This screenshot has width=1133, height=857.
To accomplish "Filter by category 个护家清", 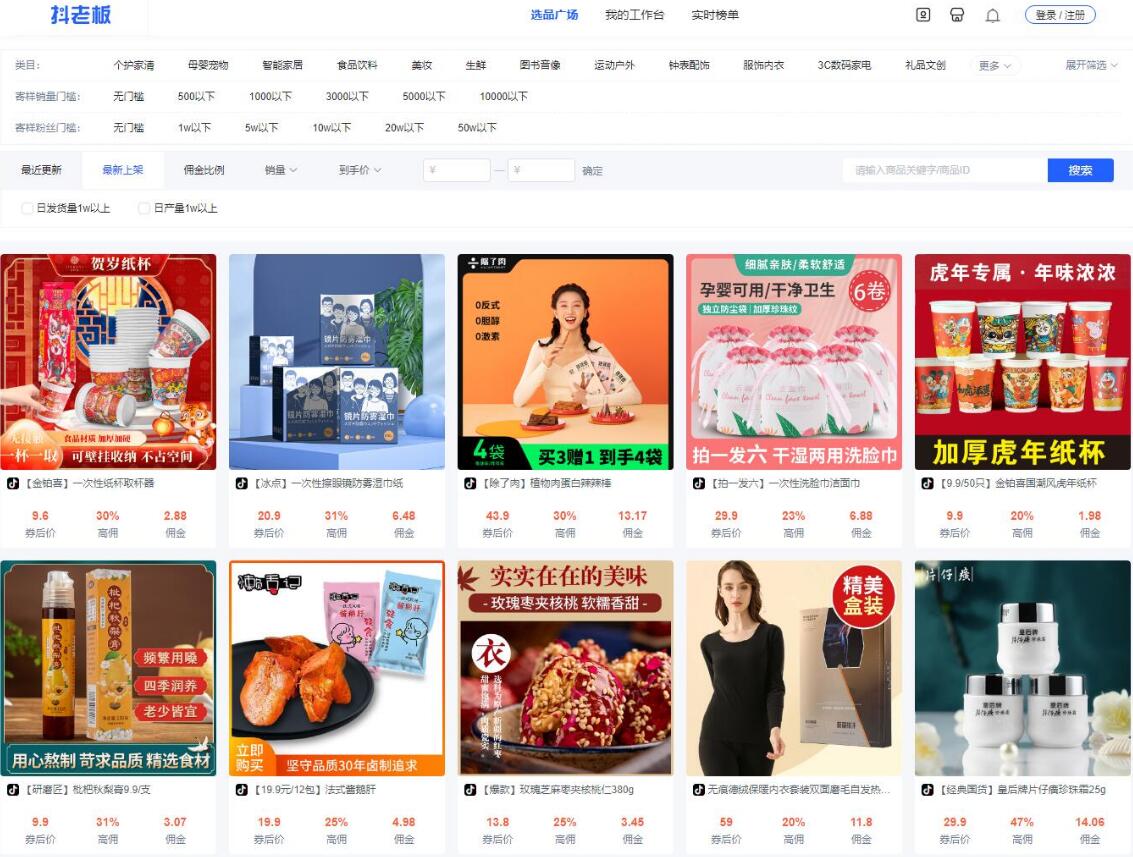I will (134, 65).
